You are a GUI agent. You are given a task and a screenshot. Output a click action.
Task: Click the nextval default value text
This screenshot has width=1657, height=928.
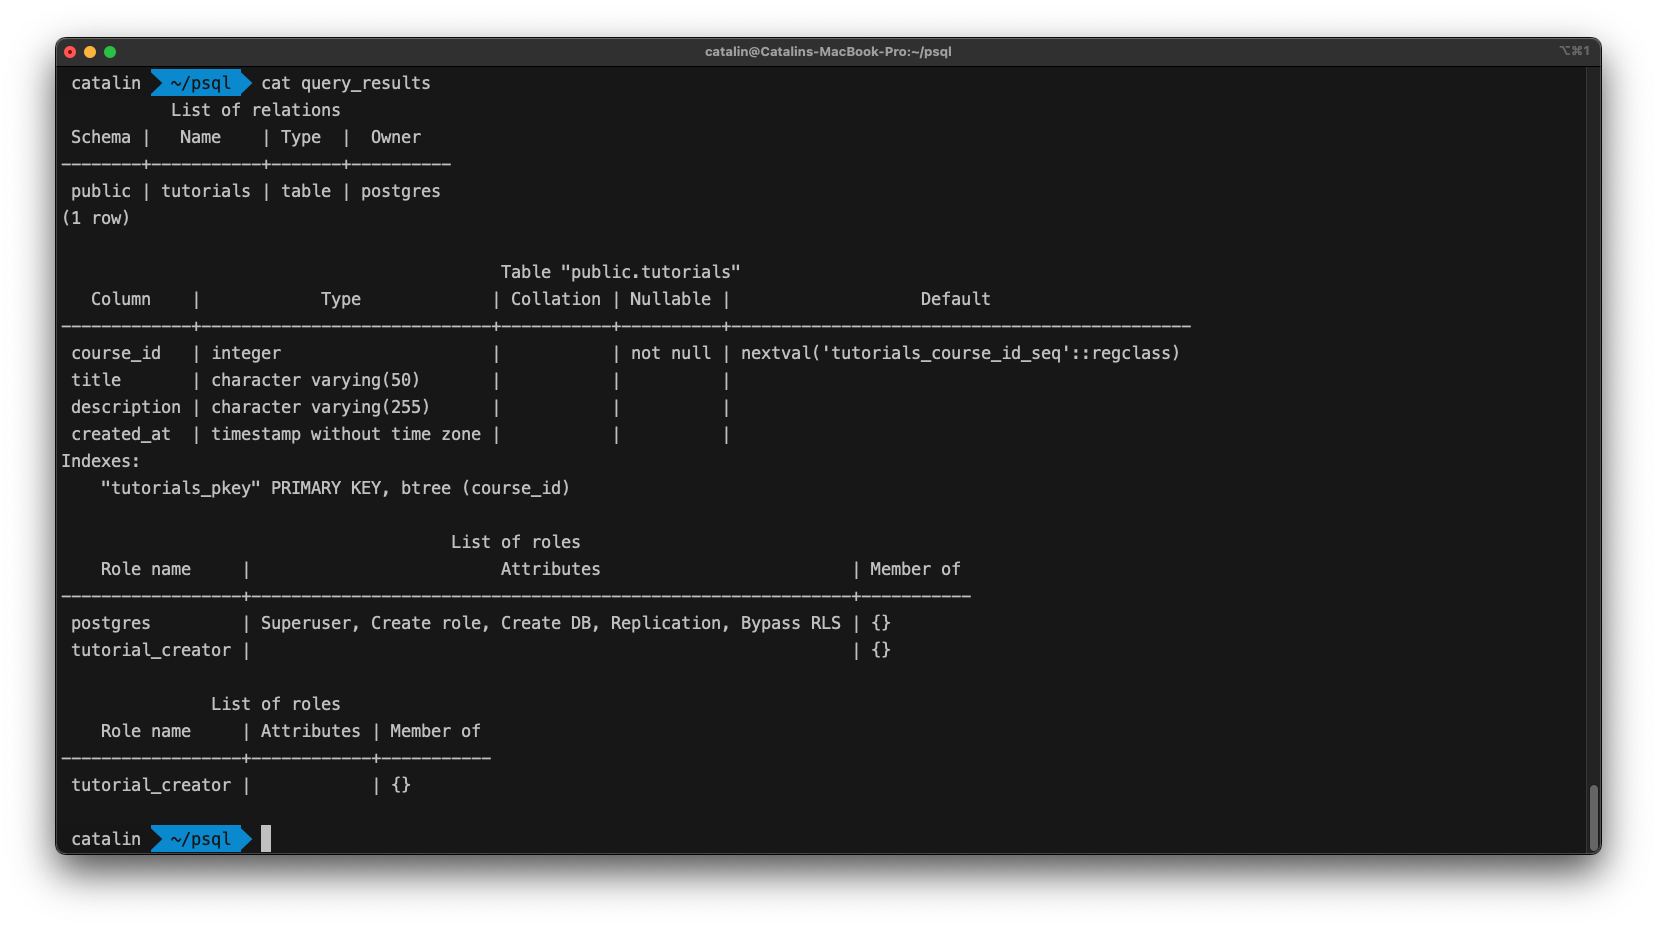[960, 353]
